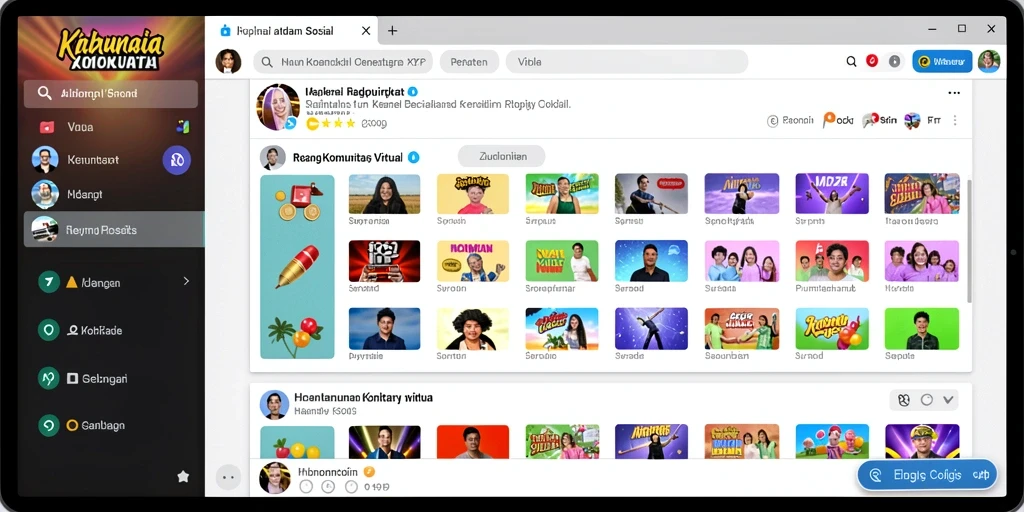Click the Zluclonlian button
The width and height of the screenshot is (1024, 512).
pyautogui.click(x=502, y=157)
